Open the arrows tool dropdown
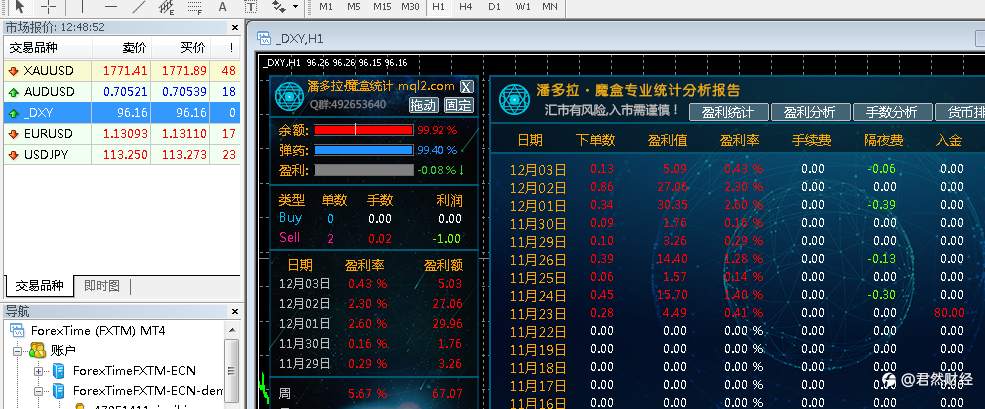 click(x=295, y=7)
